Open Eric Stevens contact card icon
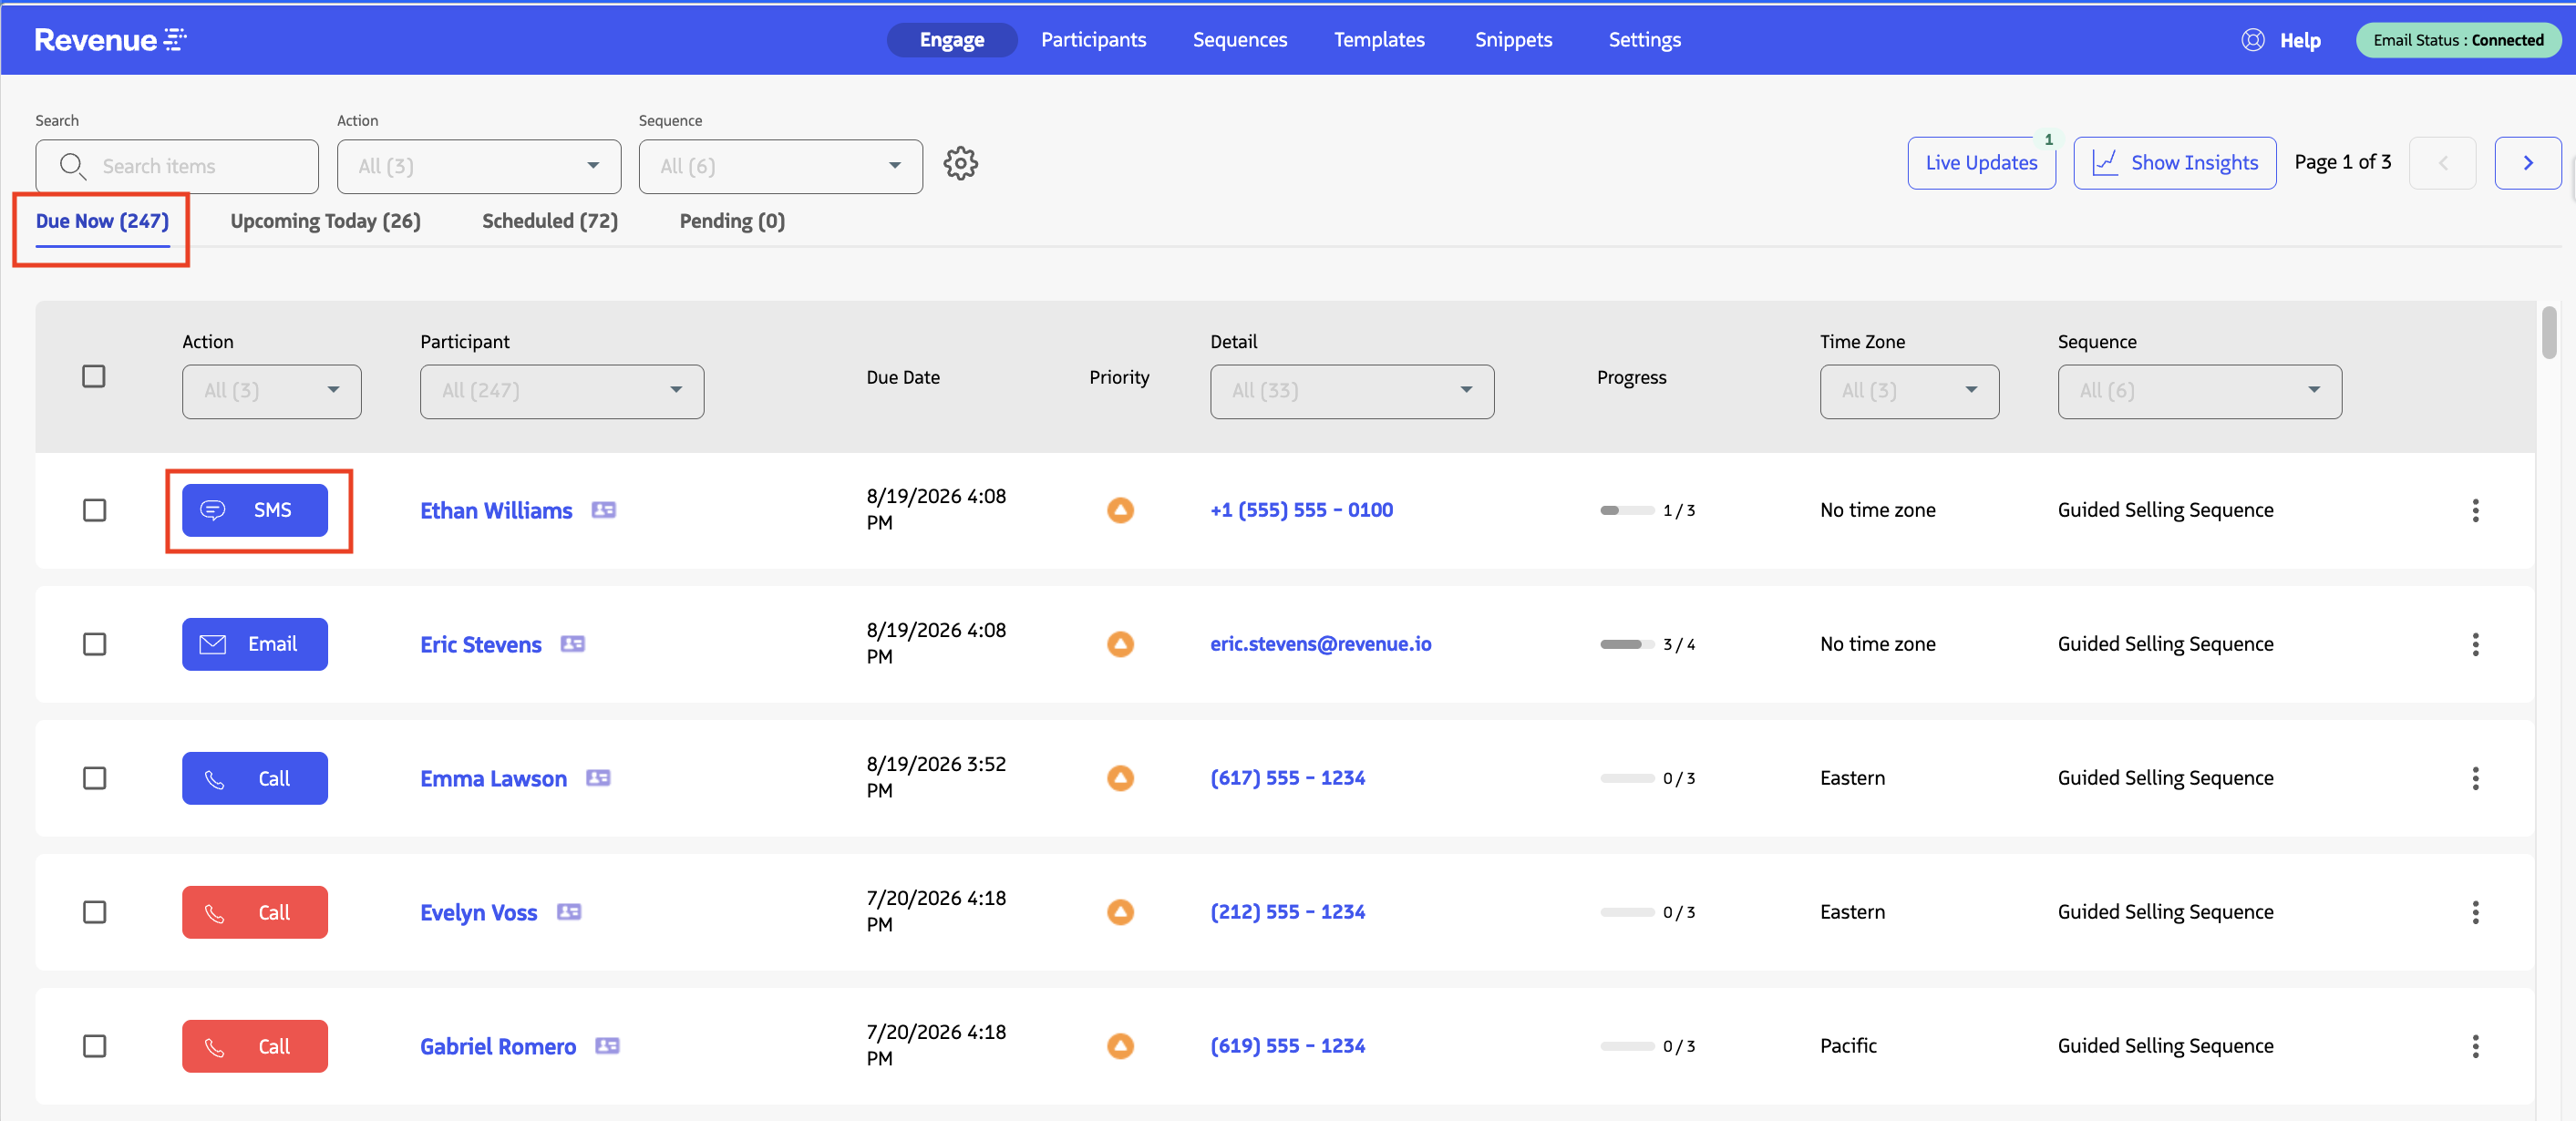Screen dimensions: 2576x1121 click(572, 644)
